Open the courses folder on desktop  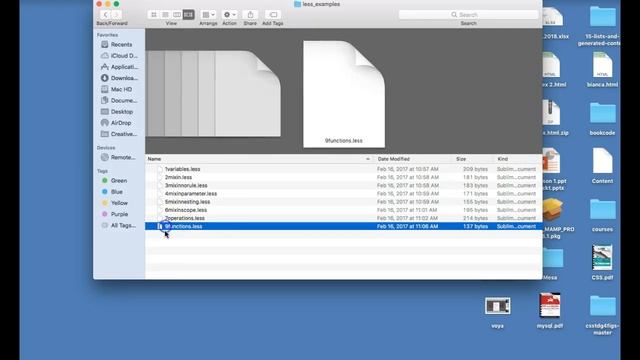click(602, 215)
